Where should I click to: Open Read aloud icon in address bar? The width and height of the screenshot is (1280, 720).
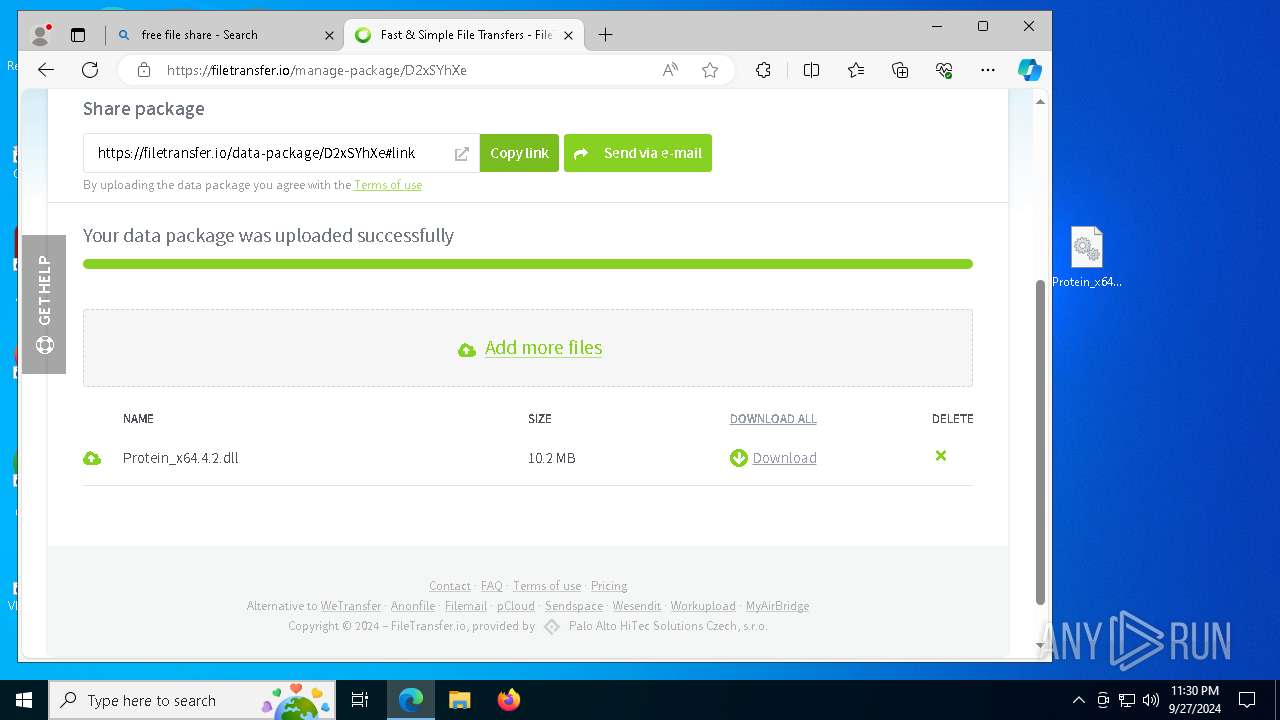[x=670, y=70]
